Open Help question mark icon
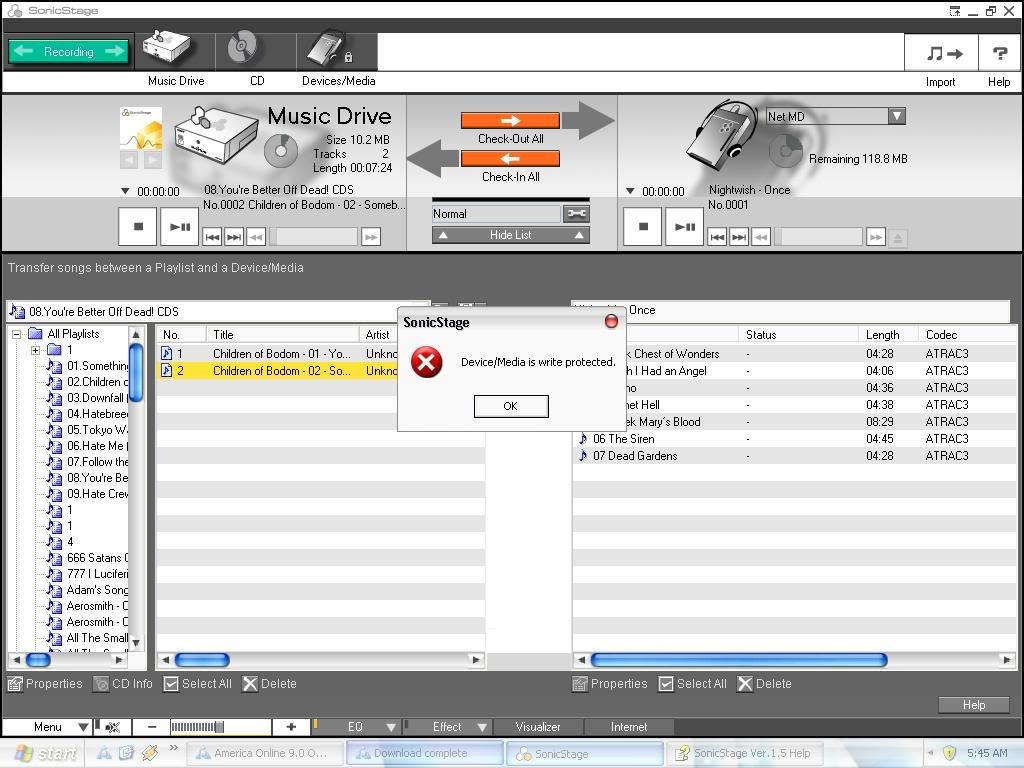1024x768 pixels. pos(999,53)
